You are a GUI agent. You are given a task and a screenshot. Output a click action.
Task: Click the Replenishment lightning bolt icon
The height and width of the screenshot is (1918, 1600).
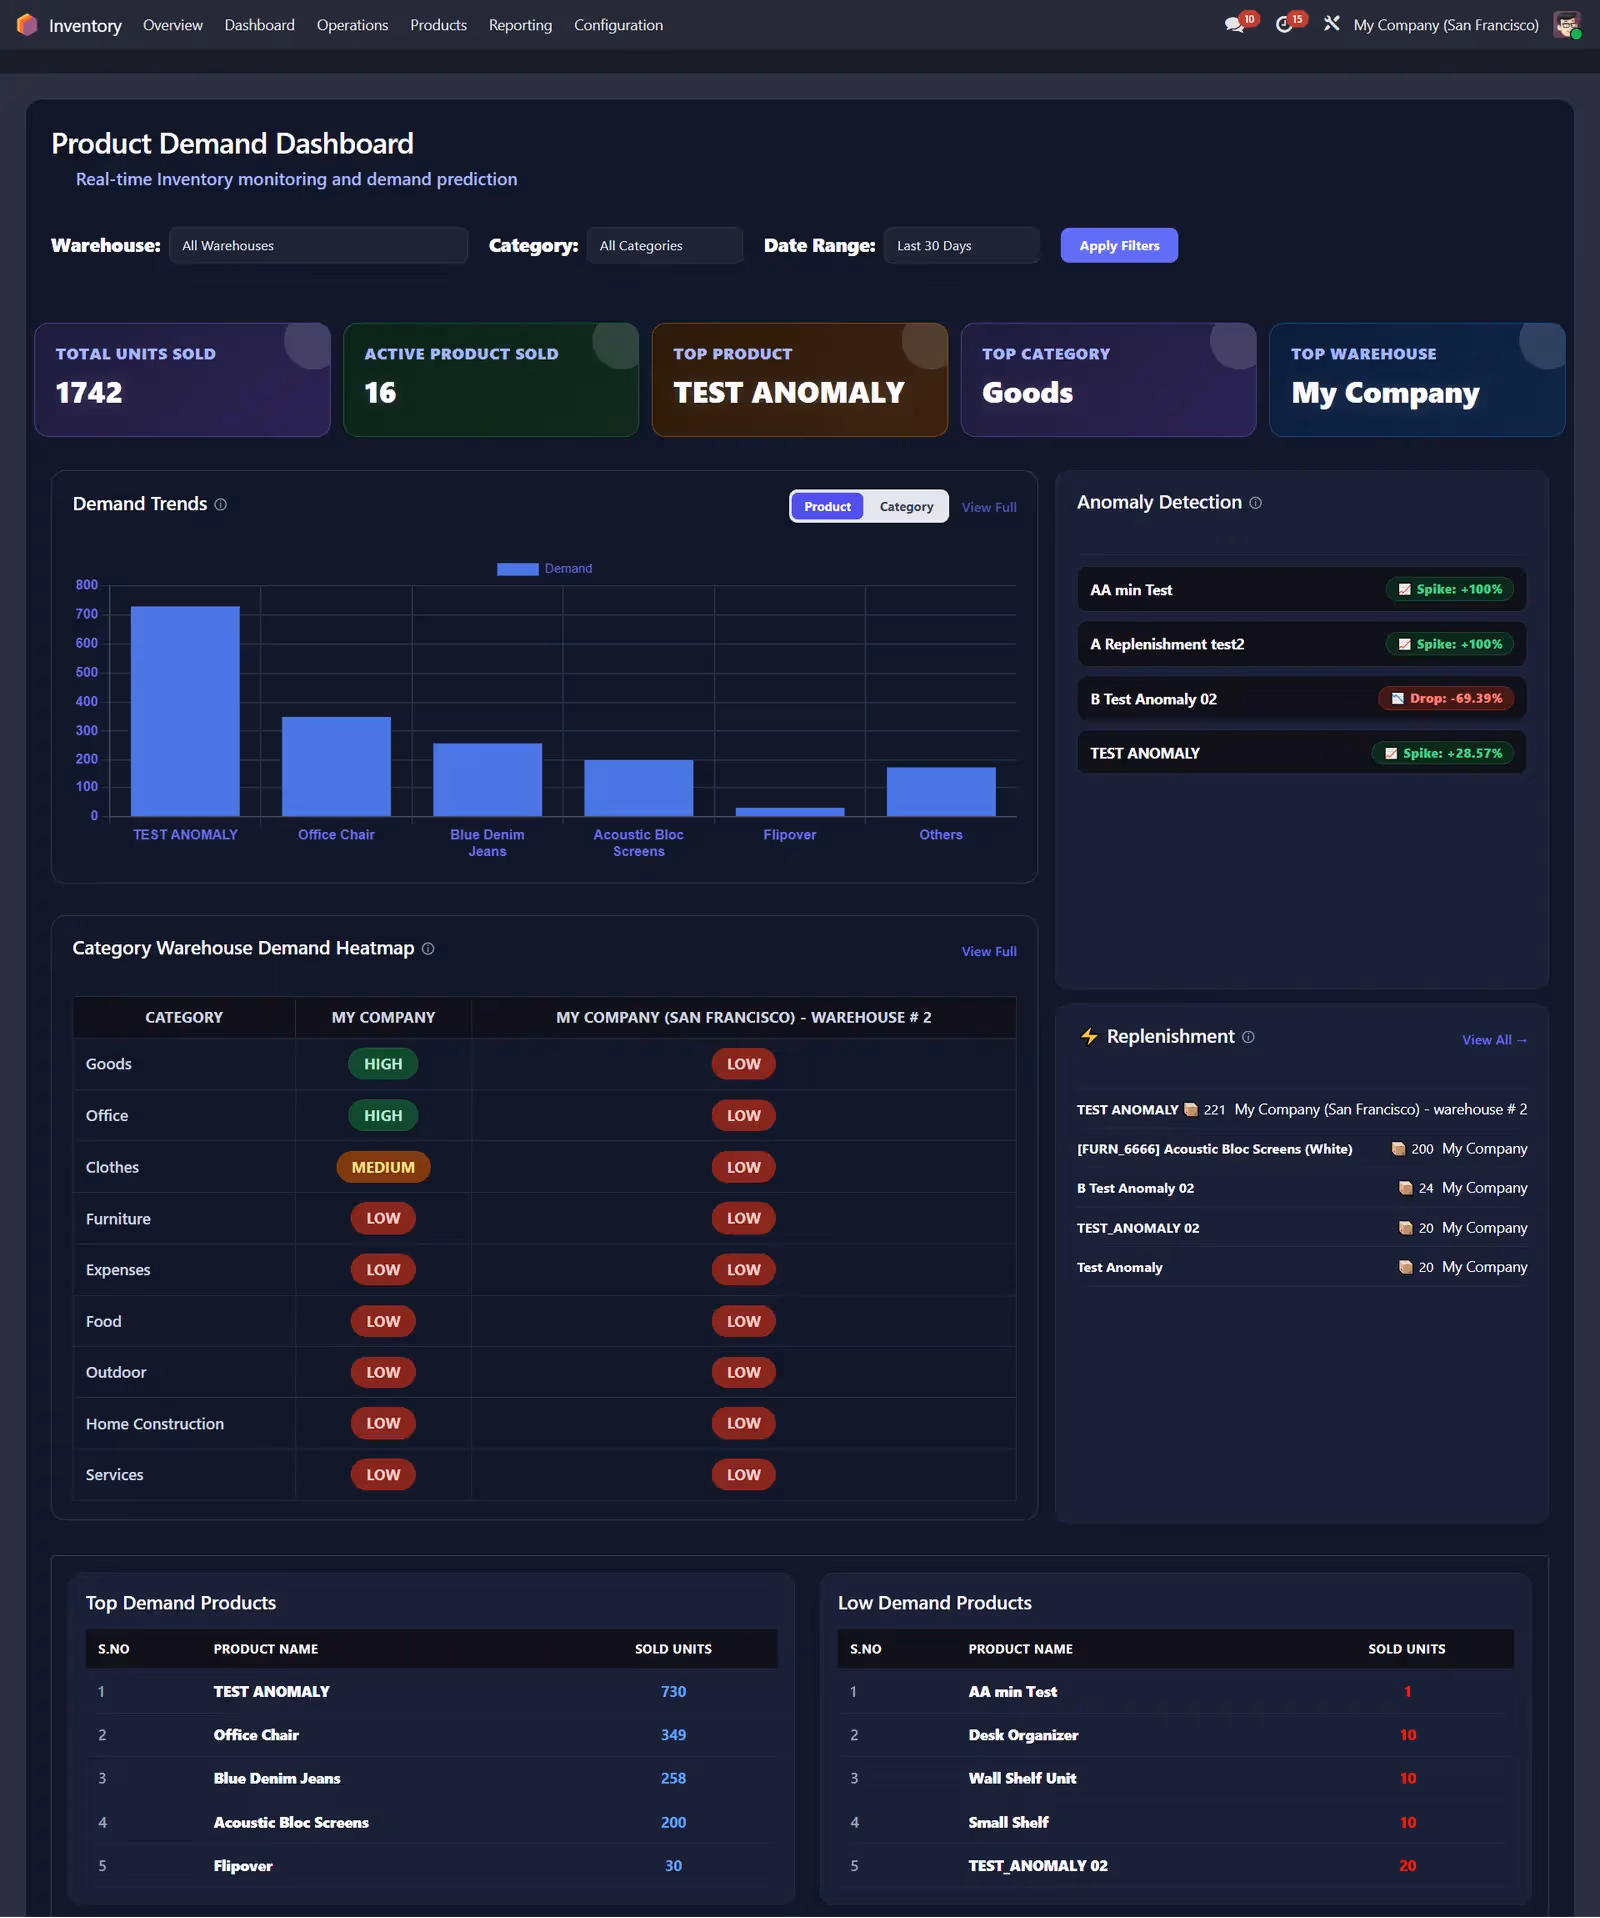pos(1089,1036)
